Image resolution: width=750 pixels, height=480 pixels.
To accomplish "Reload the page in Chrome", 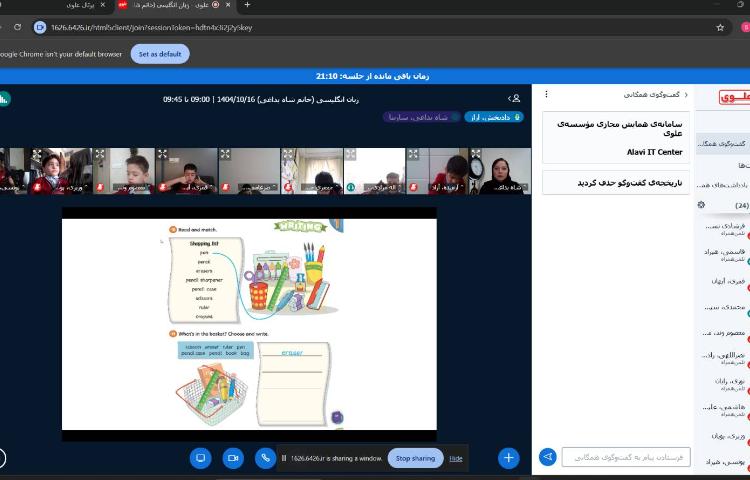I will [x=17, y=27].
